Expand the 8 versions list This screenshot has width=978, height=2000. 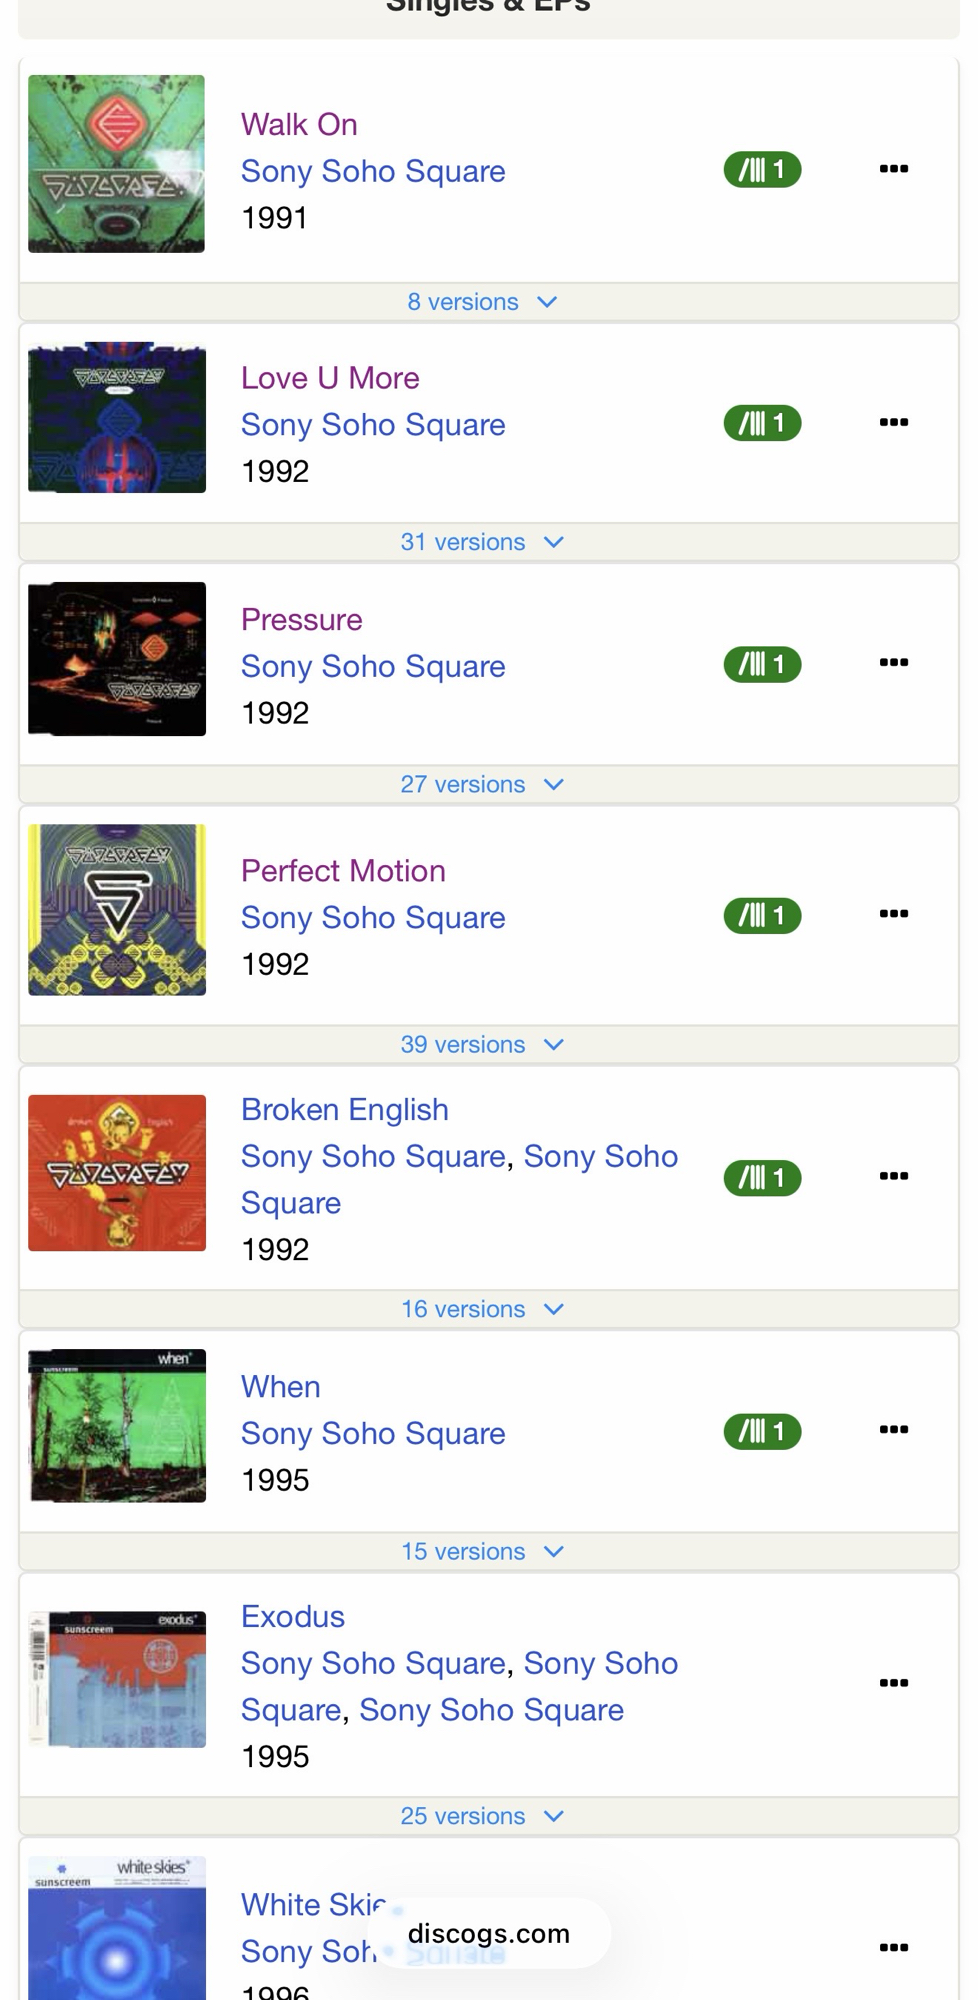point(482,302)
